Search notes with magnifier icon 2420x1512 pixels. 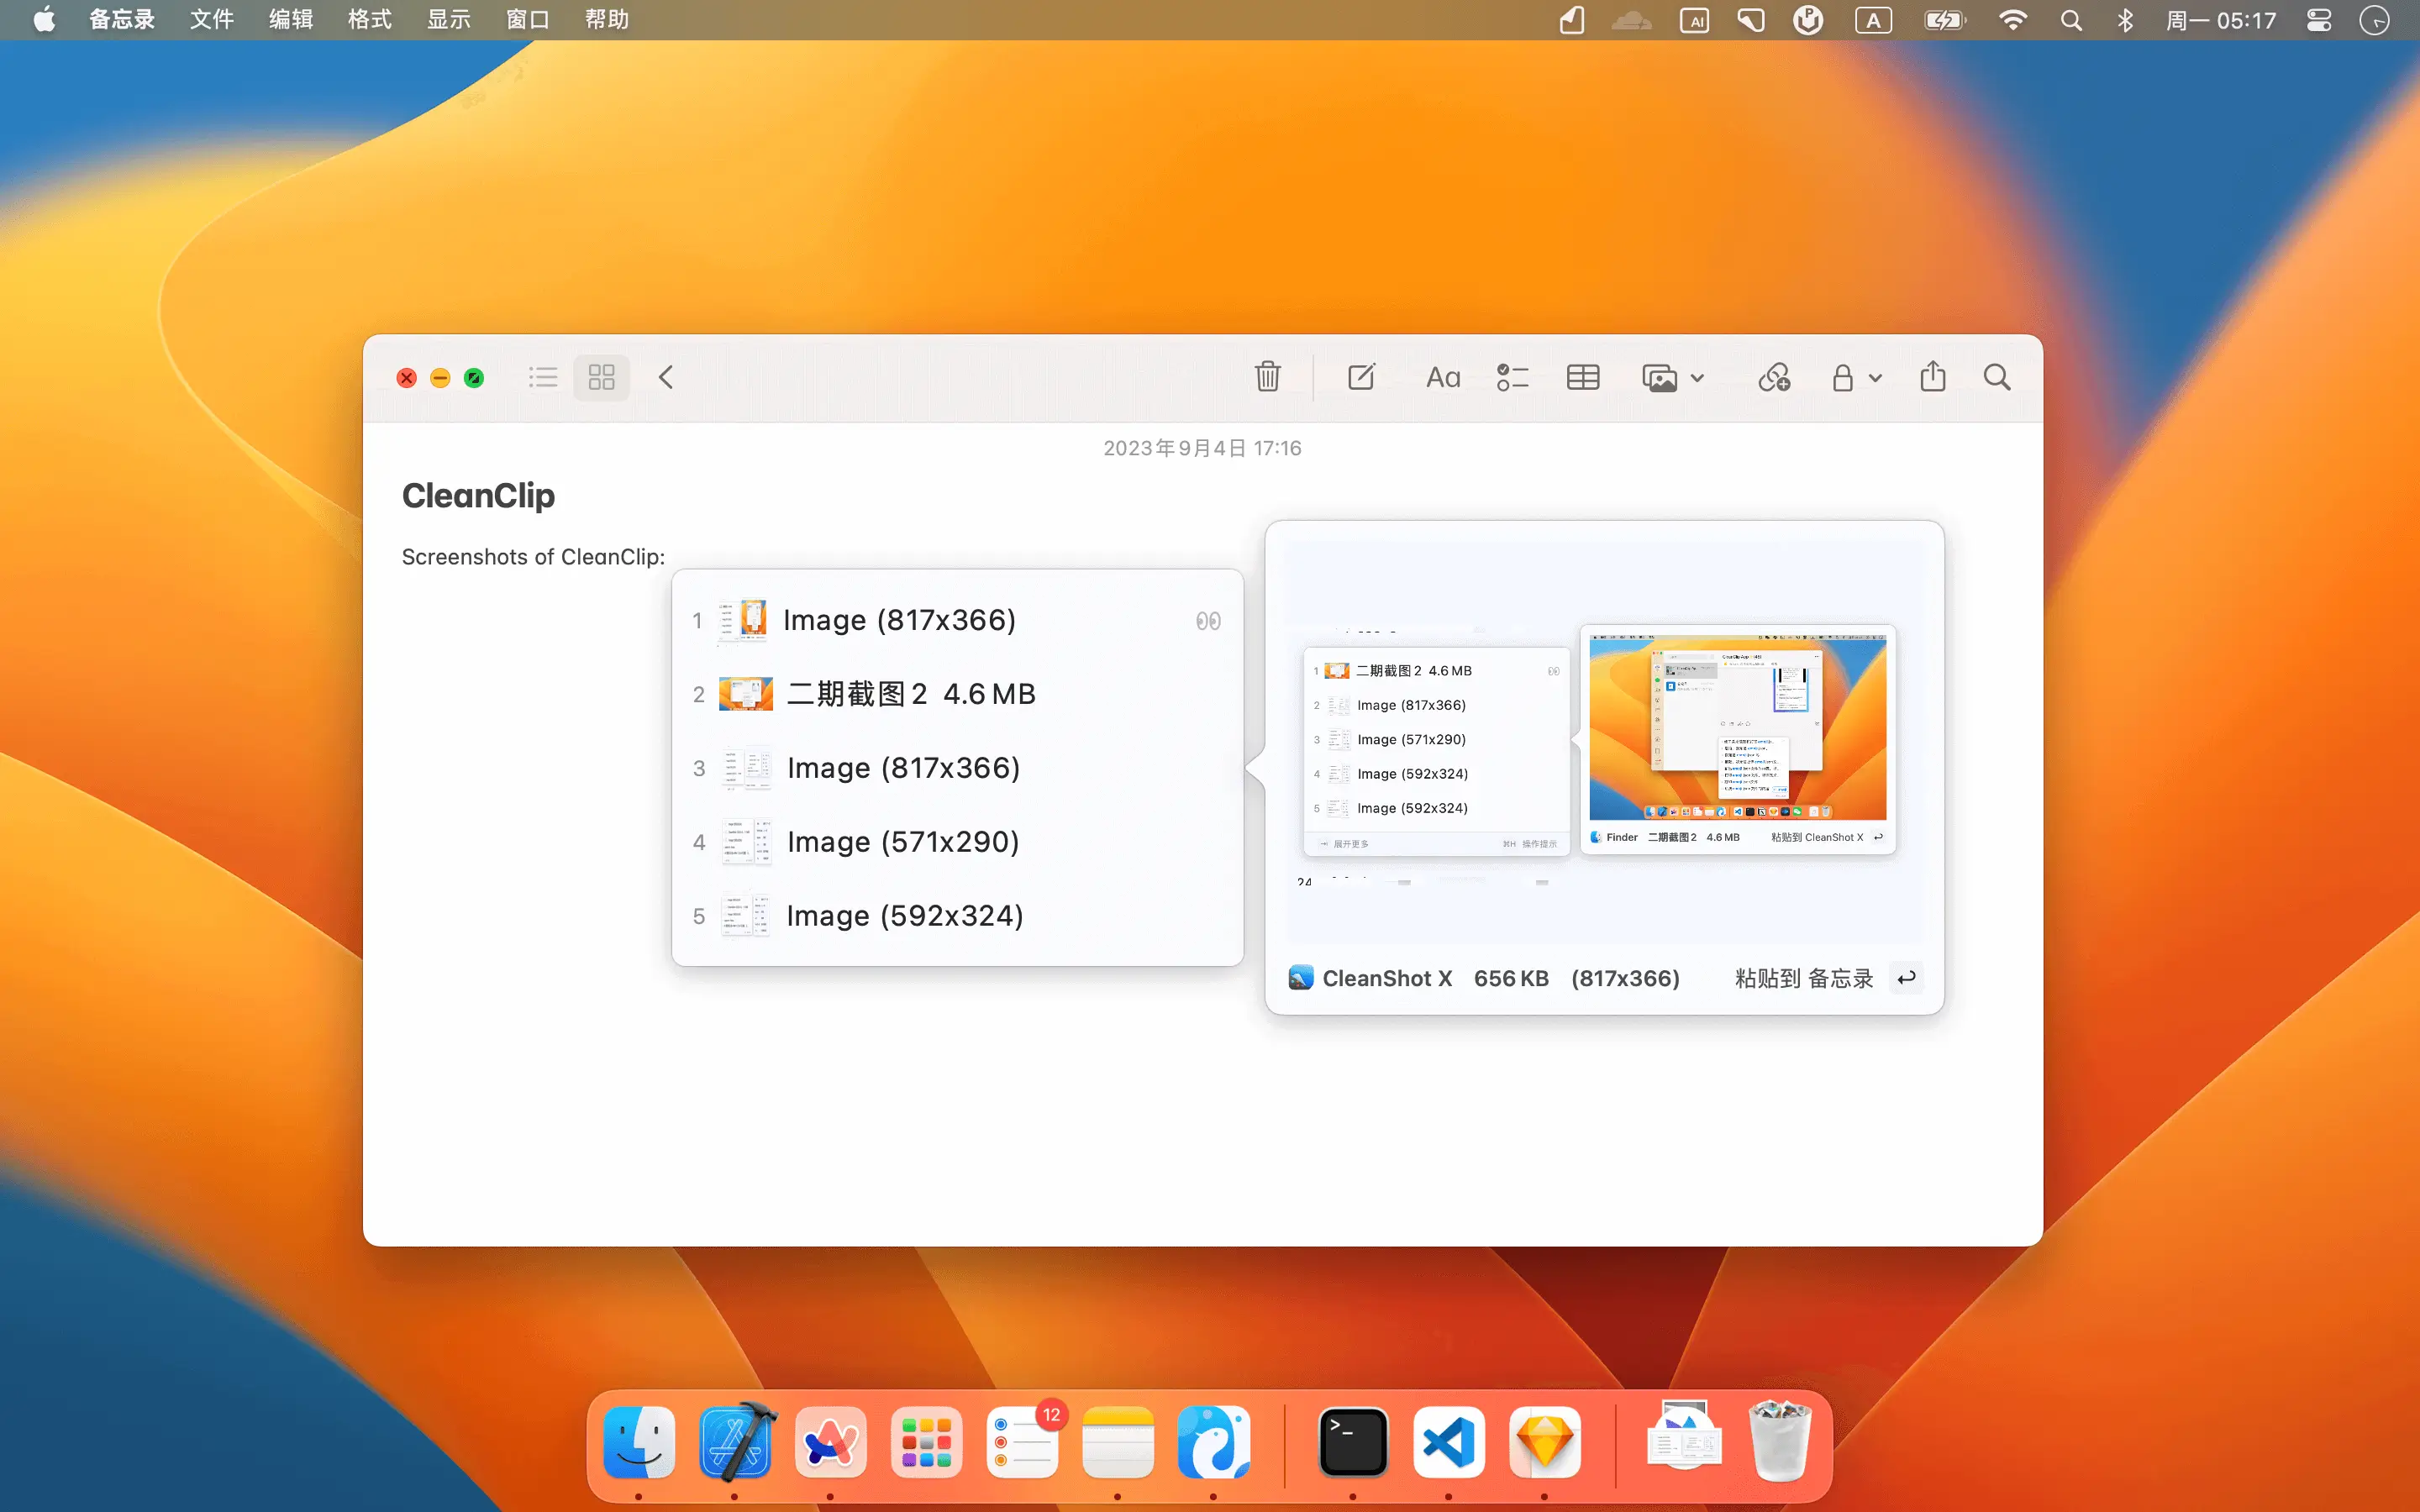(1997, 377)
